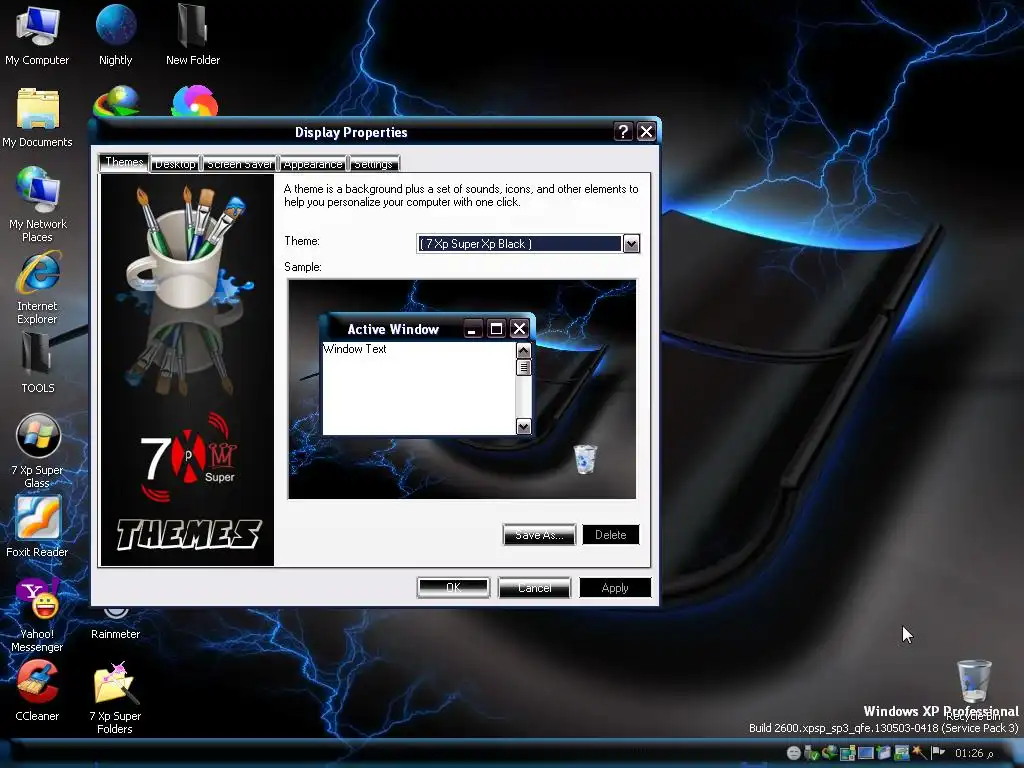The width and height of the screenshot is (1024, 768).
Task: Expand the Theme dropdown arrow
Action: point(631,244)
